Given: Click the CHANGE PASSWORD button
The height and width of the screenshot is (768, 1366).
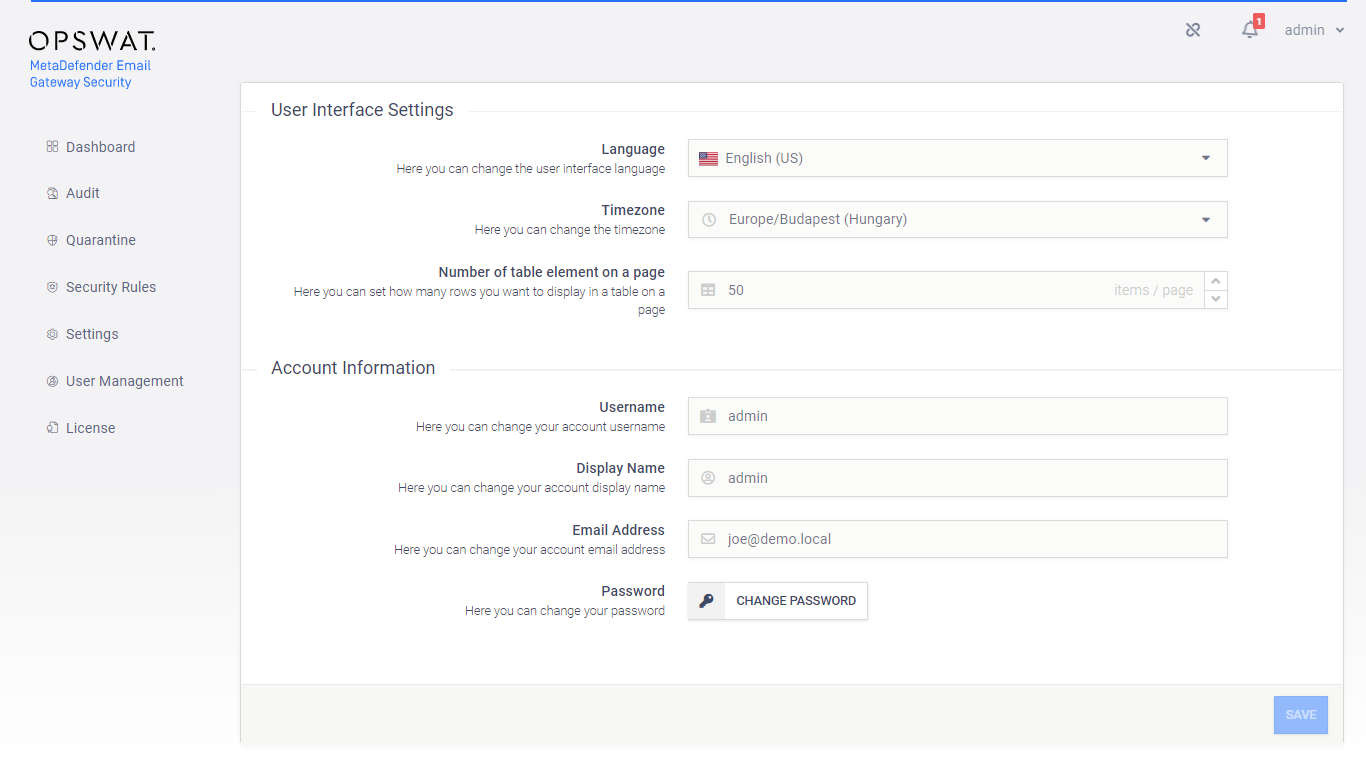Looking at the screenshot, I should click(x=778, y=601).
